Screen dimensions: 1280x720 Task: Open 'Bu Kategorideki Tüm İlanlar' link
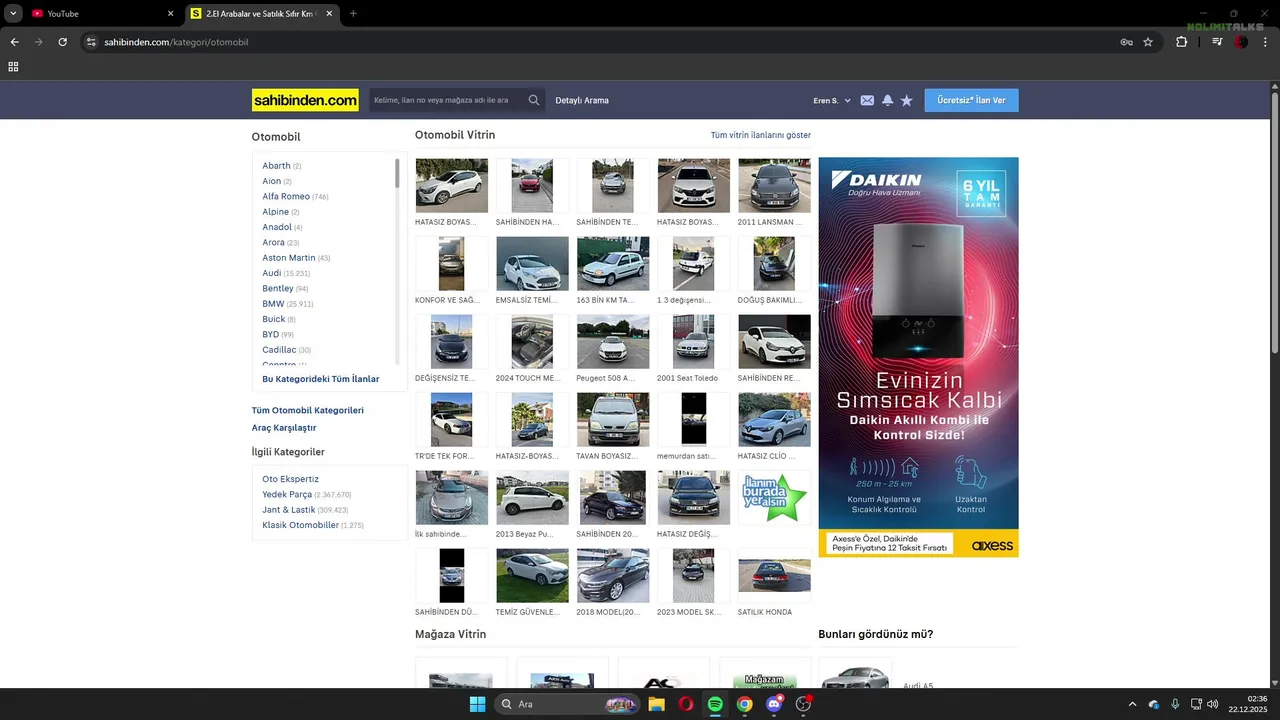[321, 379]
